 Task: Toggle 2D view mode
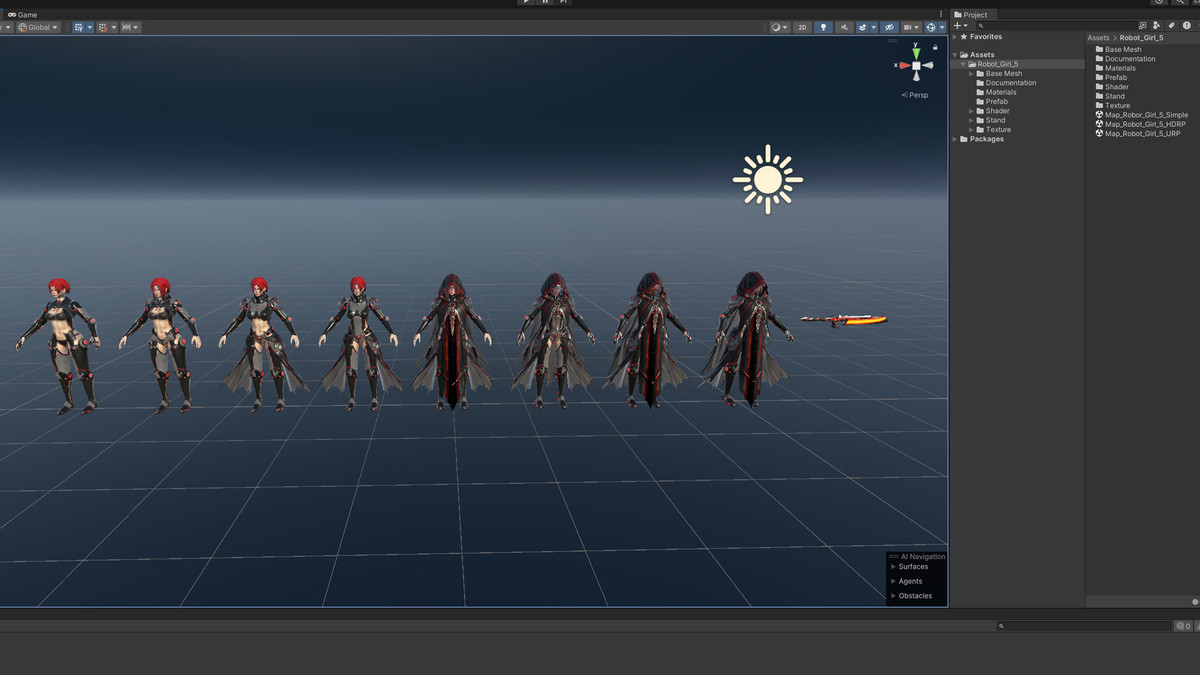coord(802,27)
